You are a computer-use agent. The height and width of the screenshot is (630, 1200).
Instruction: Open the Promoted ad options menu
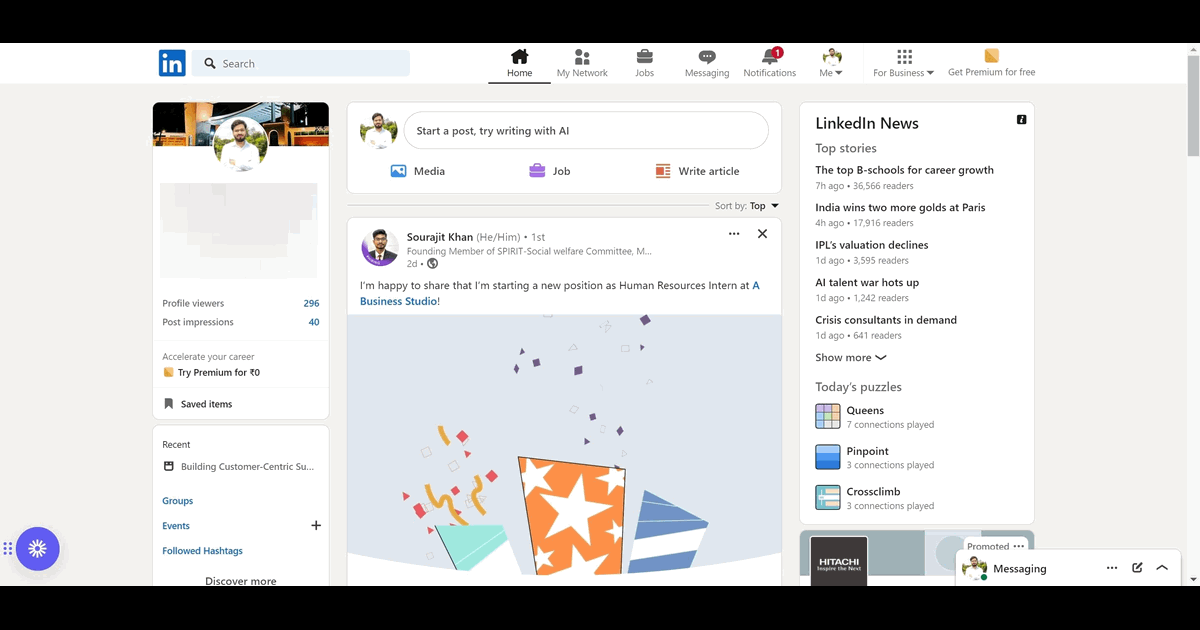[1018, 546]
